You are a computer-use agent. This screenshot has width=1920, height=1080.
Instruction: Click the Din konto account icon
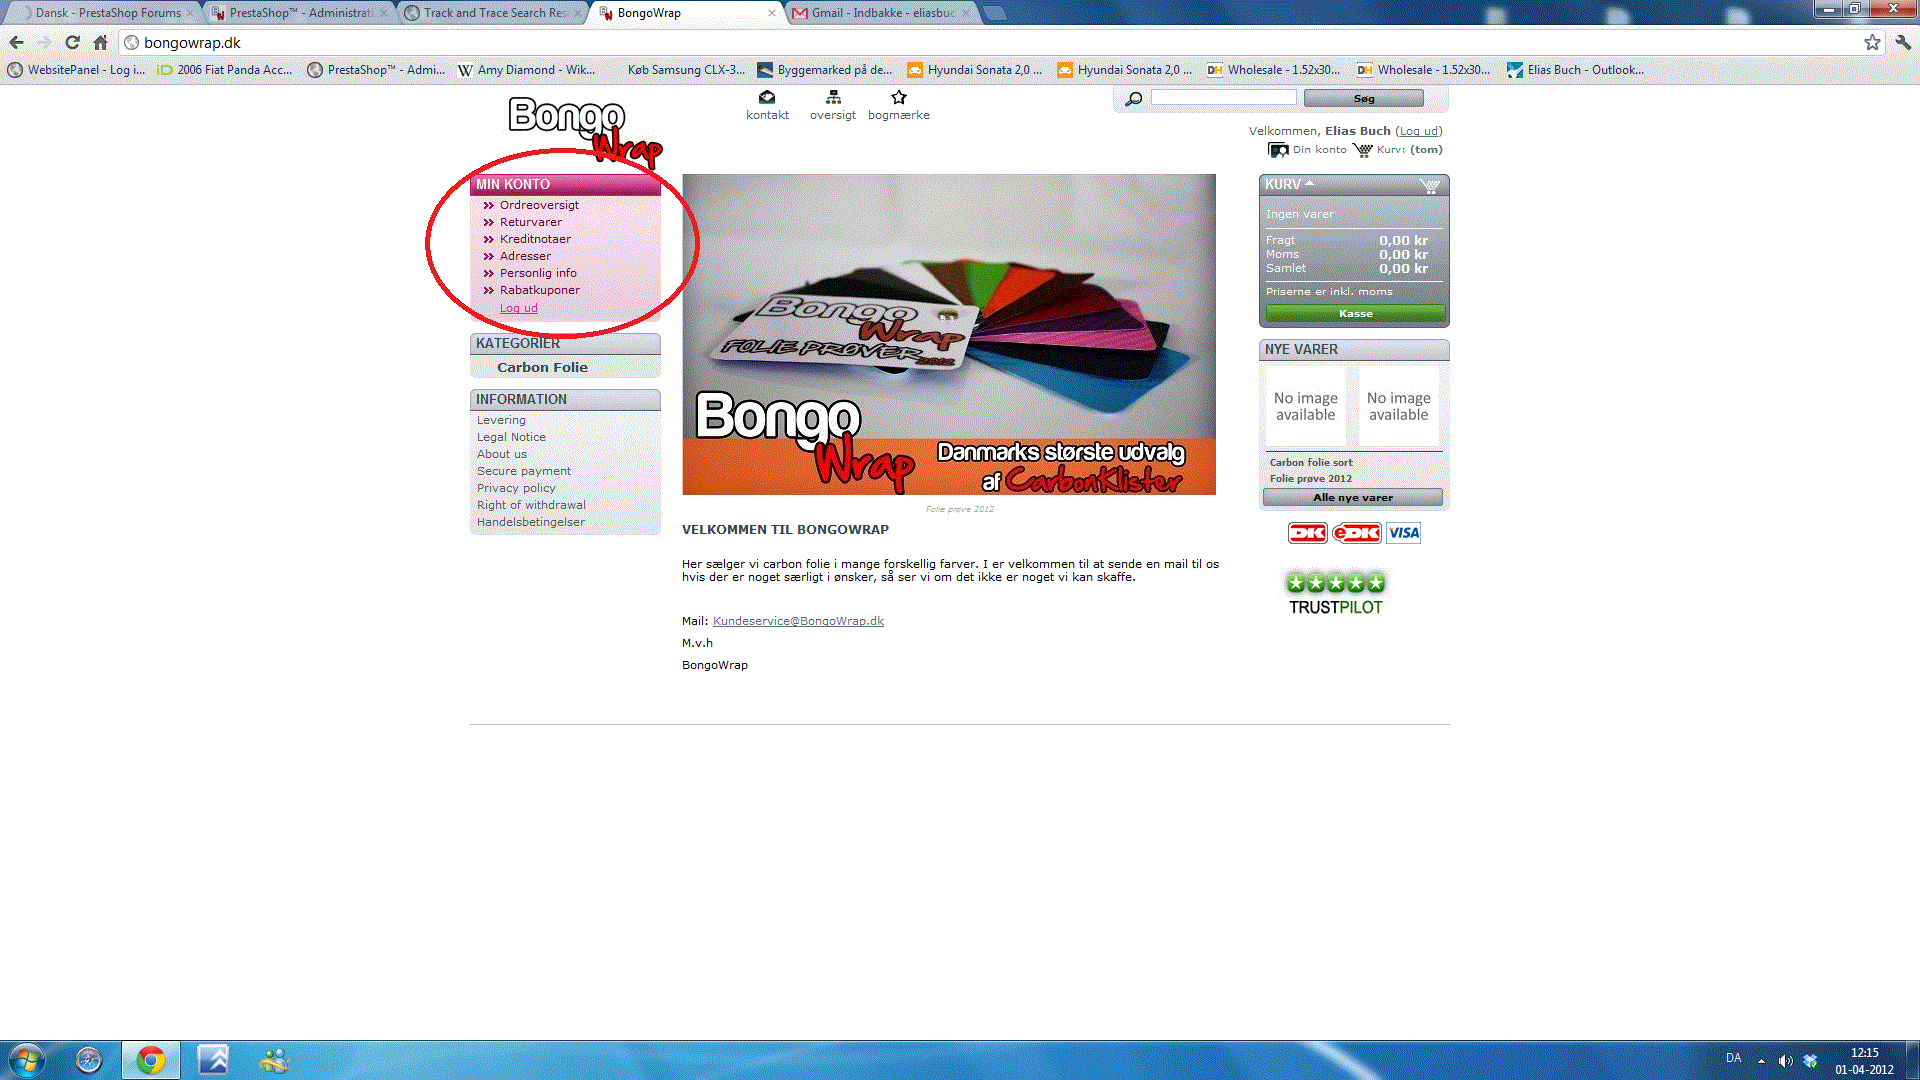tap(1278, 150)
